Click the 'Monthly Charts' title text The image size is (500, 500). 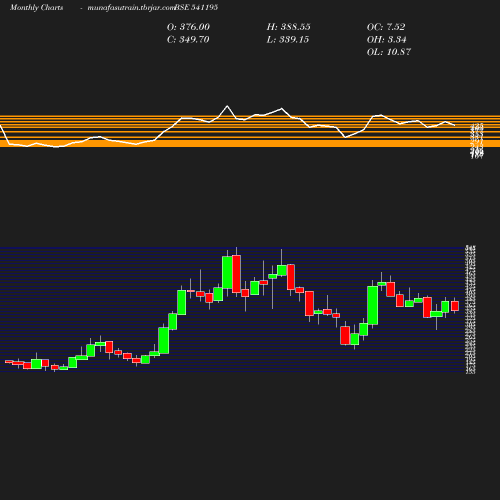pyautogui.click(x=36, y=8)
